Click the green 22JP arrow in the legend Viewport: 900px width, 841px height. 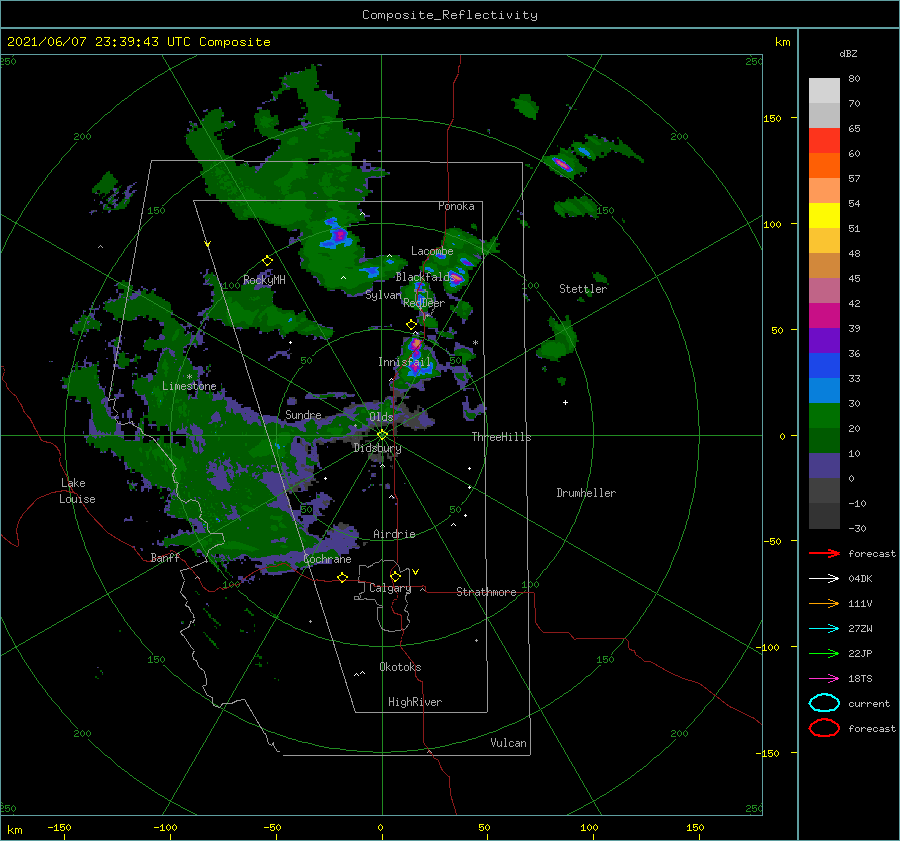[x=824, y=653]
